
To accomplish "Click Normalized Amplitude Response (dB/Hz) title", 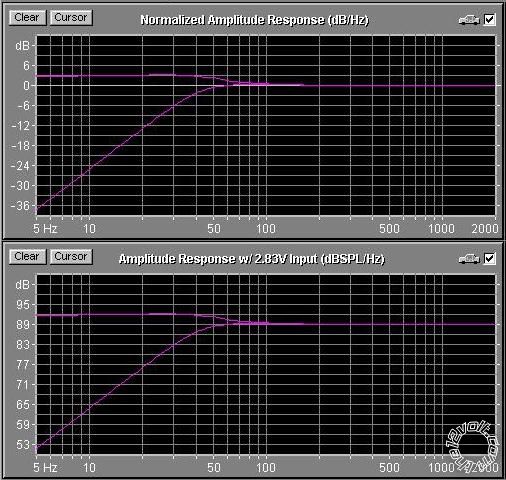I will click(254, 20).
